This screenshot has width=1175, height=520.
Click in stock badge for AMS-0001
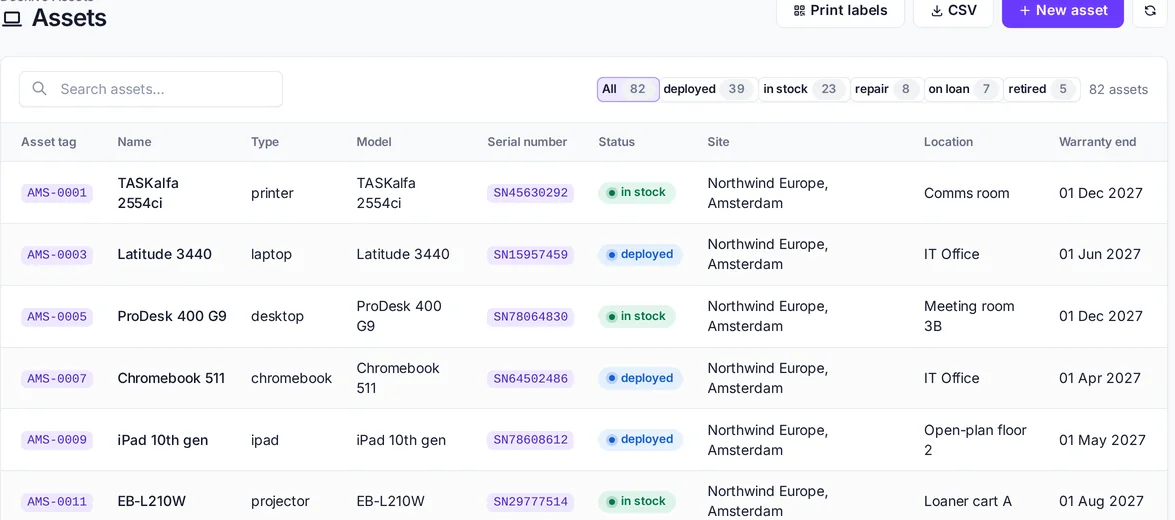[637, 193]
